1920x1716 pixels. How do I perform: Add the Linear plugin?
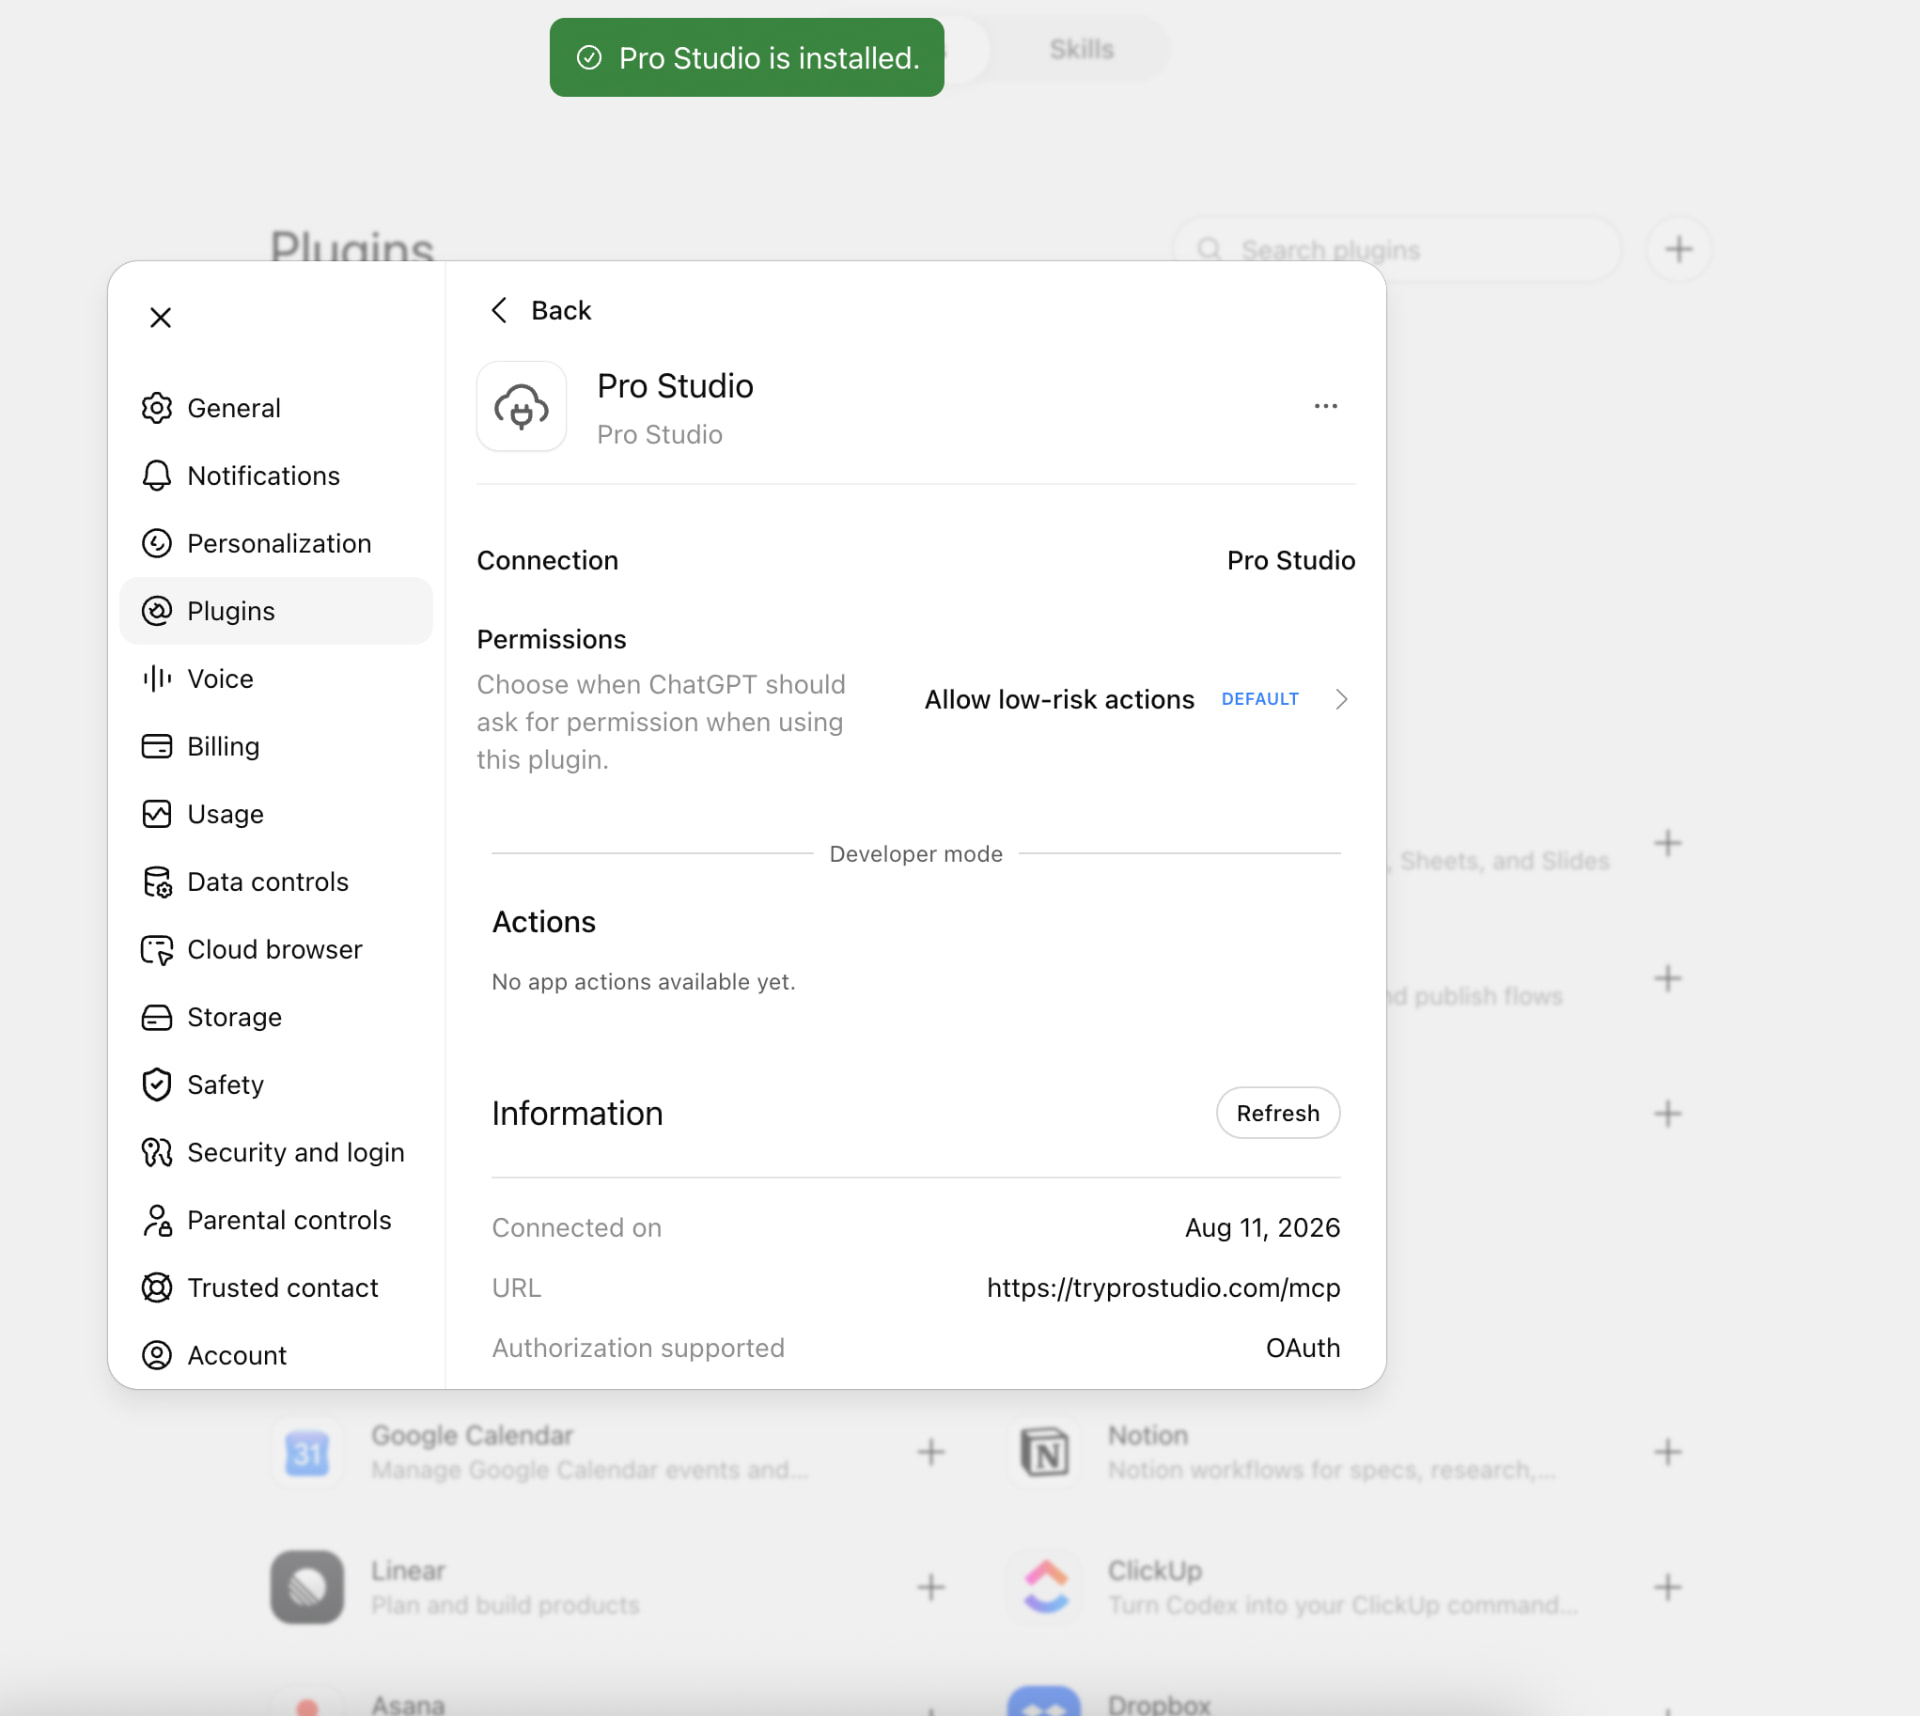coord(931,1587)
